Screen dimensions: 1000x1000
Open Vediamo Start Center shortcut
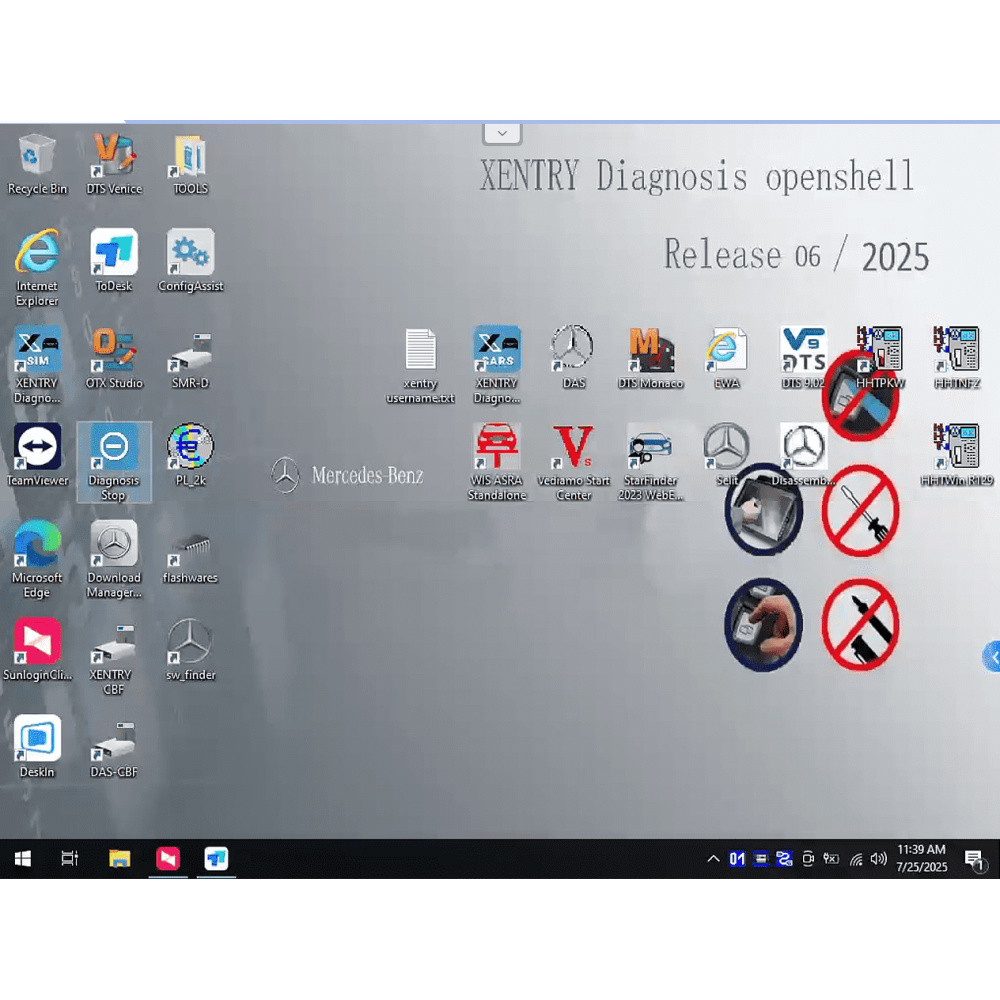(x=573, y=462)
